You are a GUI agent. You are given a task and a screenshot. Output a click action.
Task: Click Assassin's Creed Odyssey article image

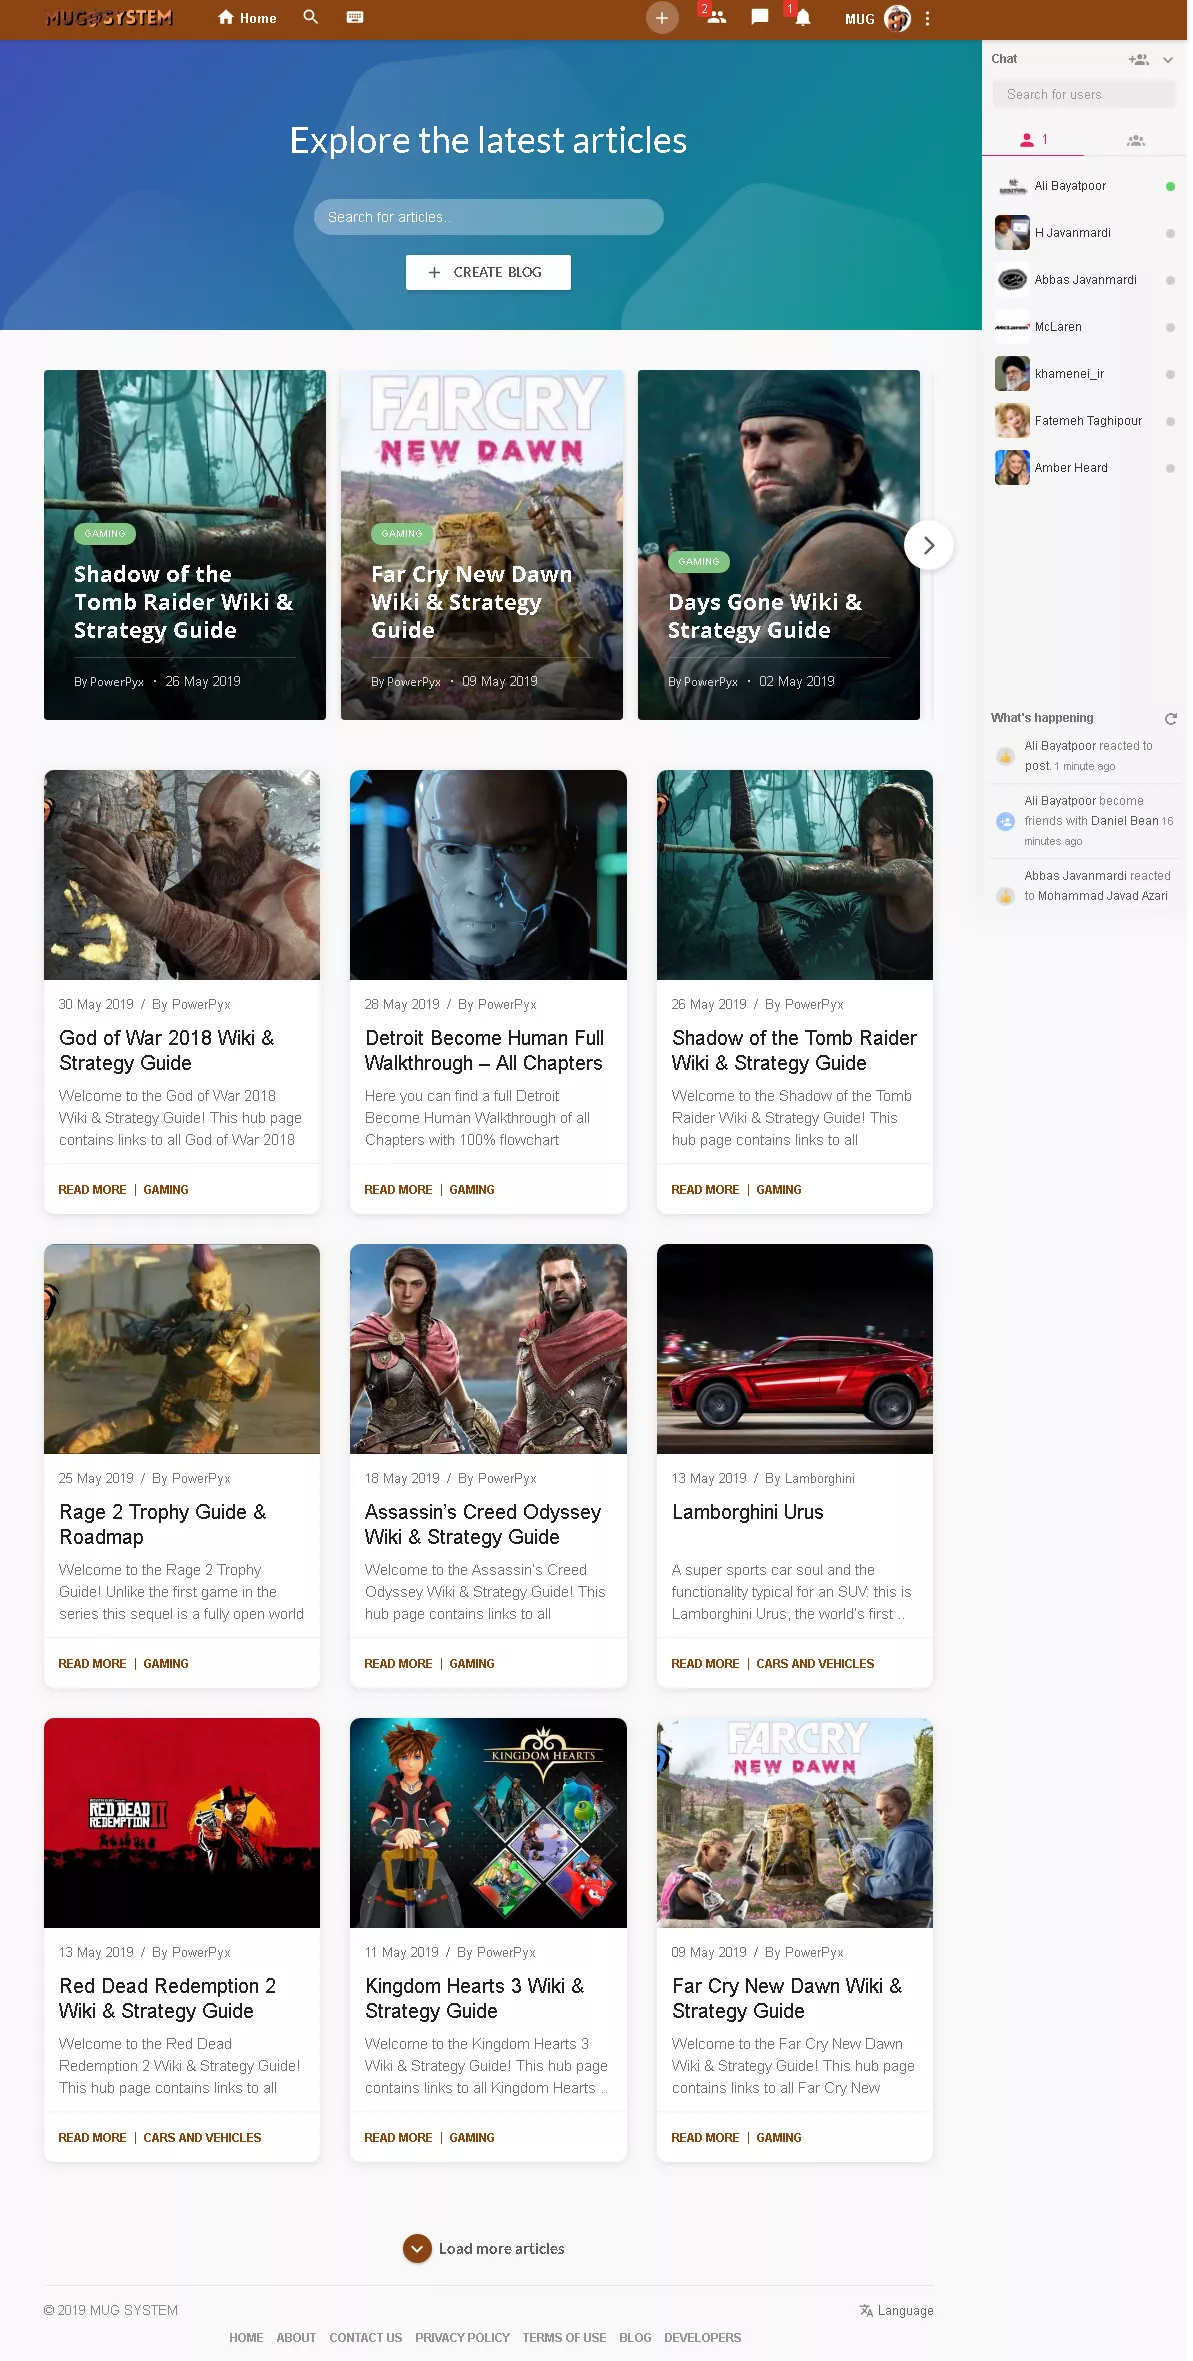click(x=488, y=1348)
